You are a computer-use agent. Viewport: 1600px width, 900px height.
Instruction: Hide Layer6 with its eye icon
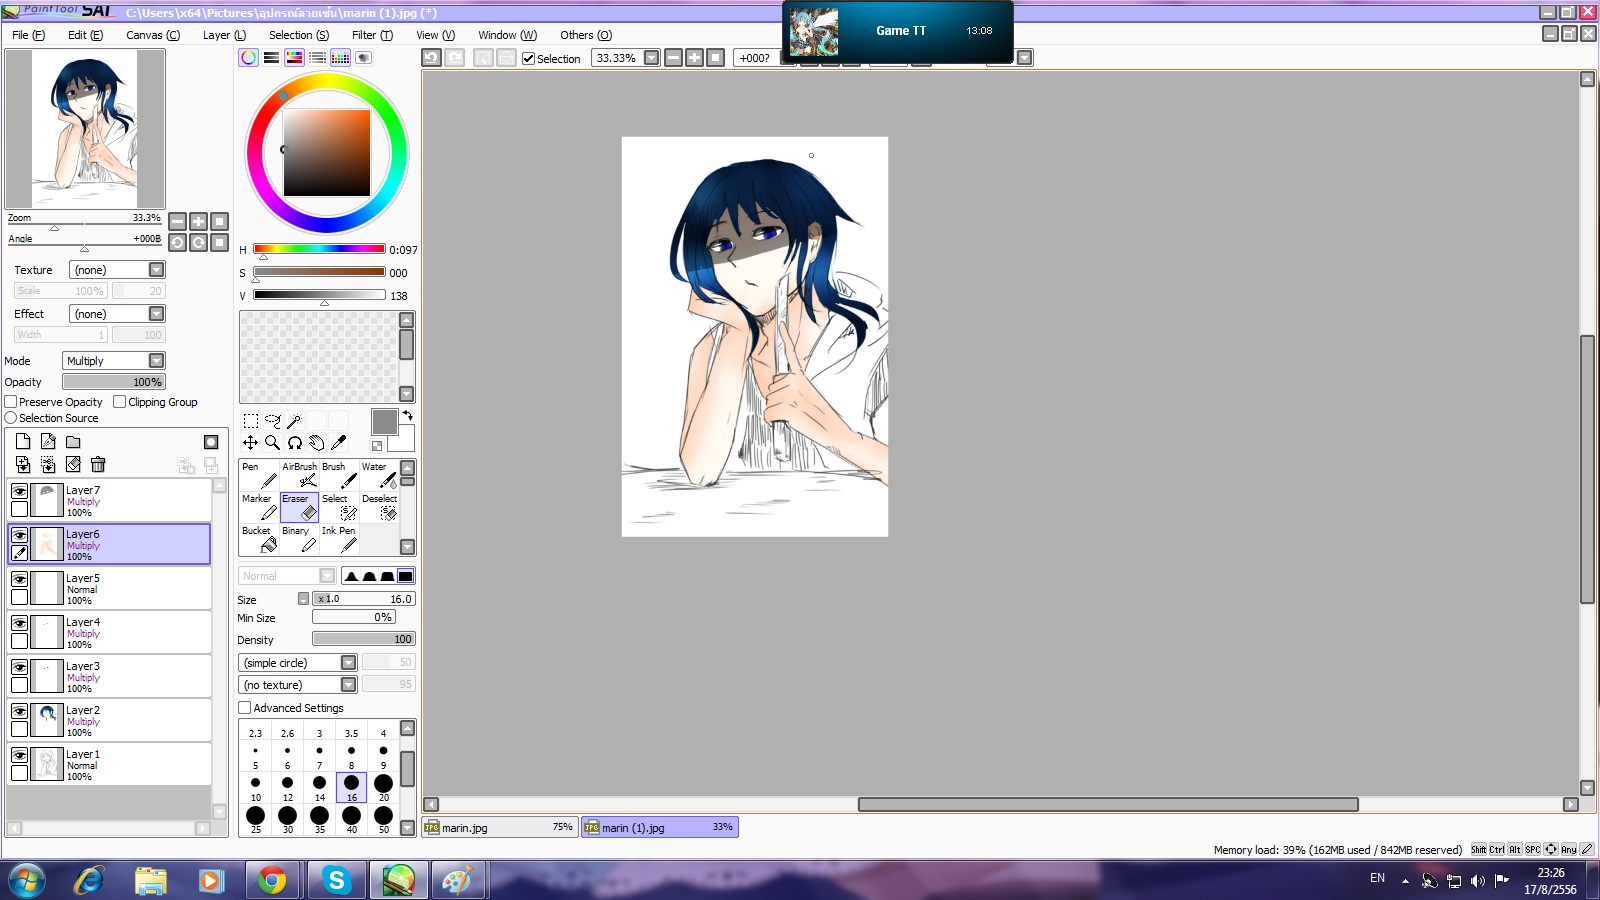point(19,535)
